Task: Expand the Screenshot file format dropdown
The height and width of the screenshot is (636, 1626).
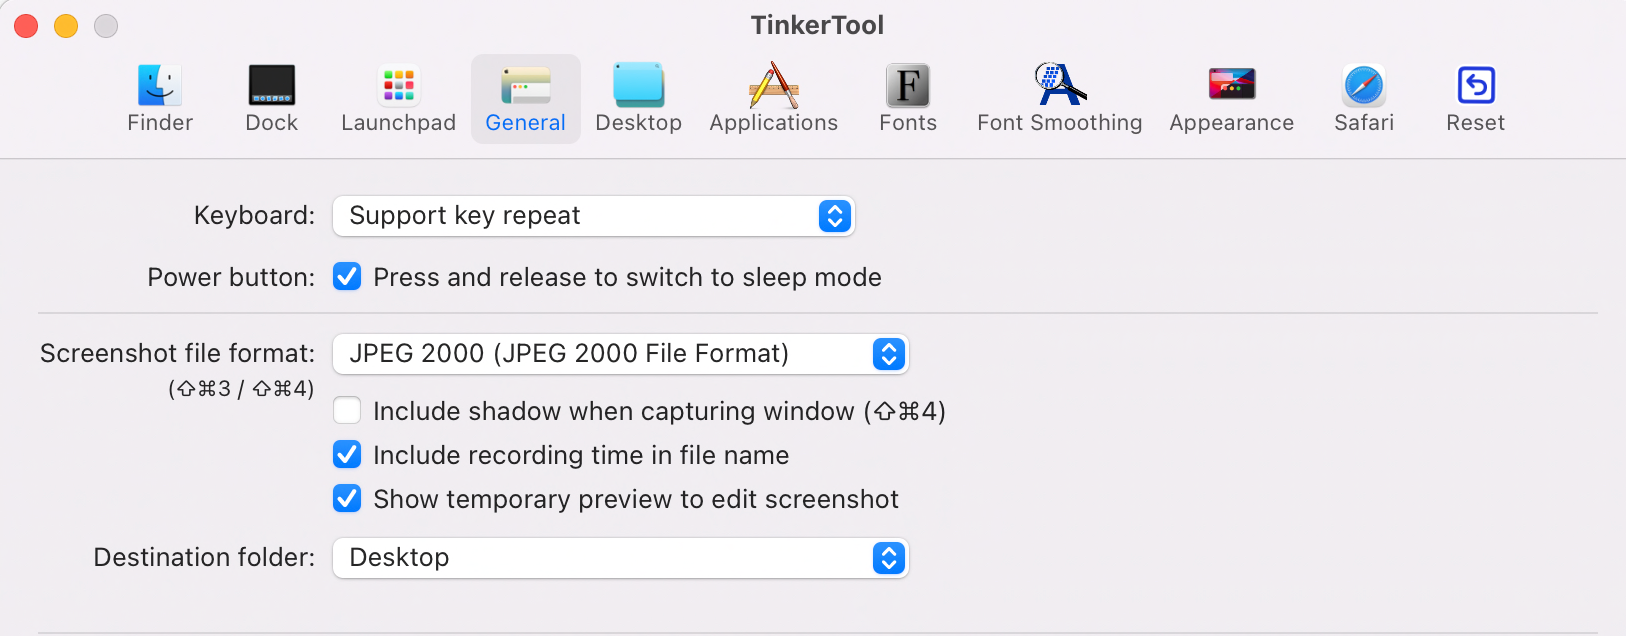Action: [x=621, y=354]
